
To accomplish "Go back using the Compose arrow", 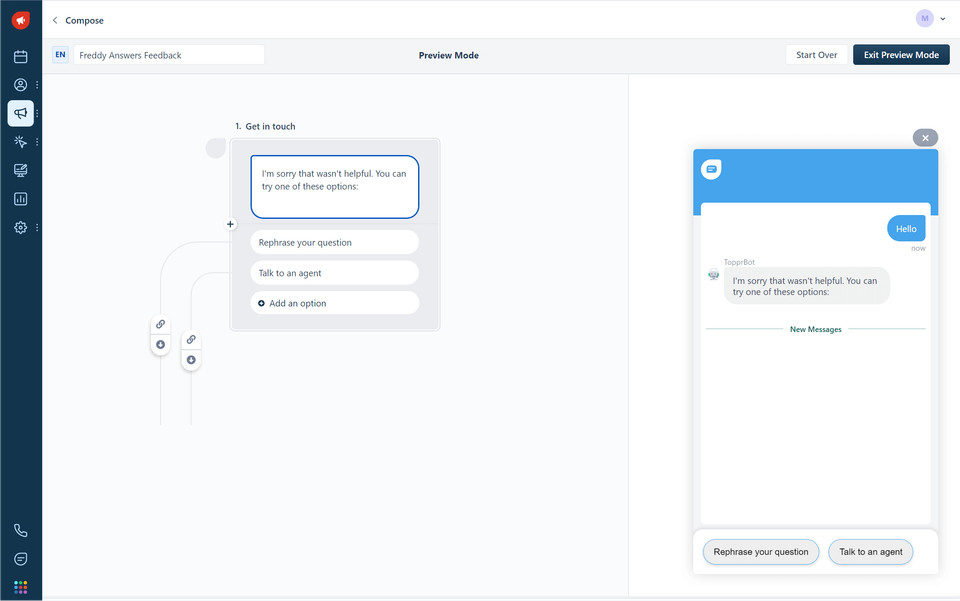I will [55, 20].
